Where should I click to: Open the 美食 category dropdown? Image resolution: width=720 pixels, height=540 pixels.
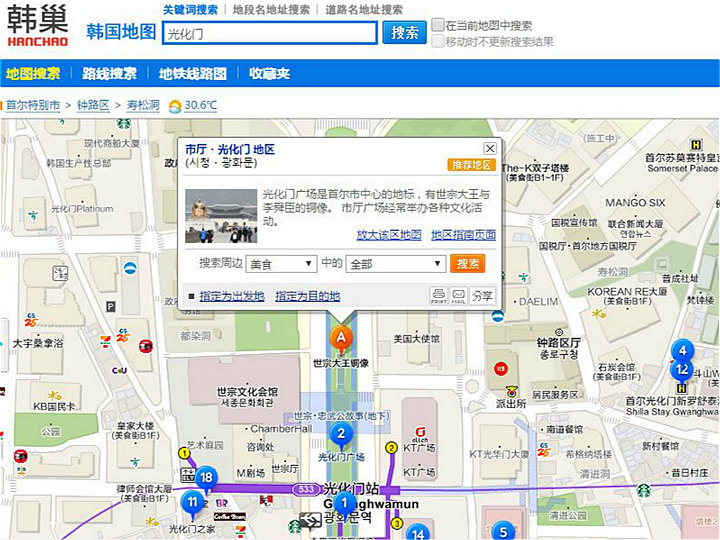pyautogui.click(x=281, y=264)
